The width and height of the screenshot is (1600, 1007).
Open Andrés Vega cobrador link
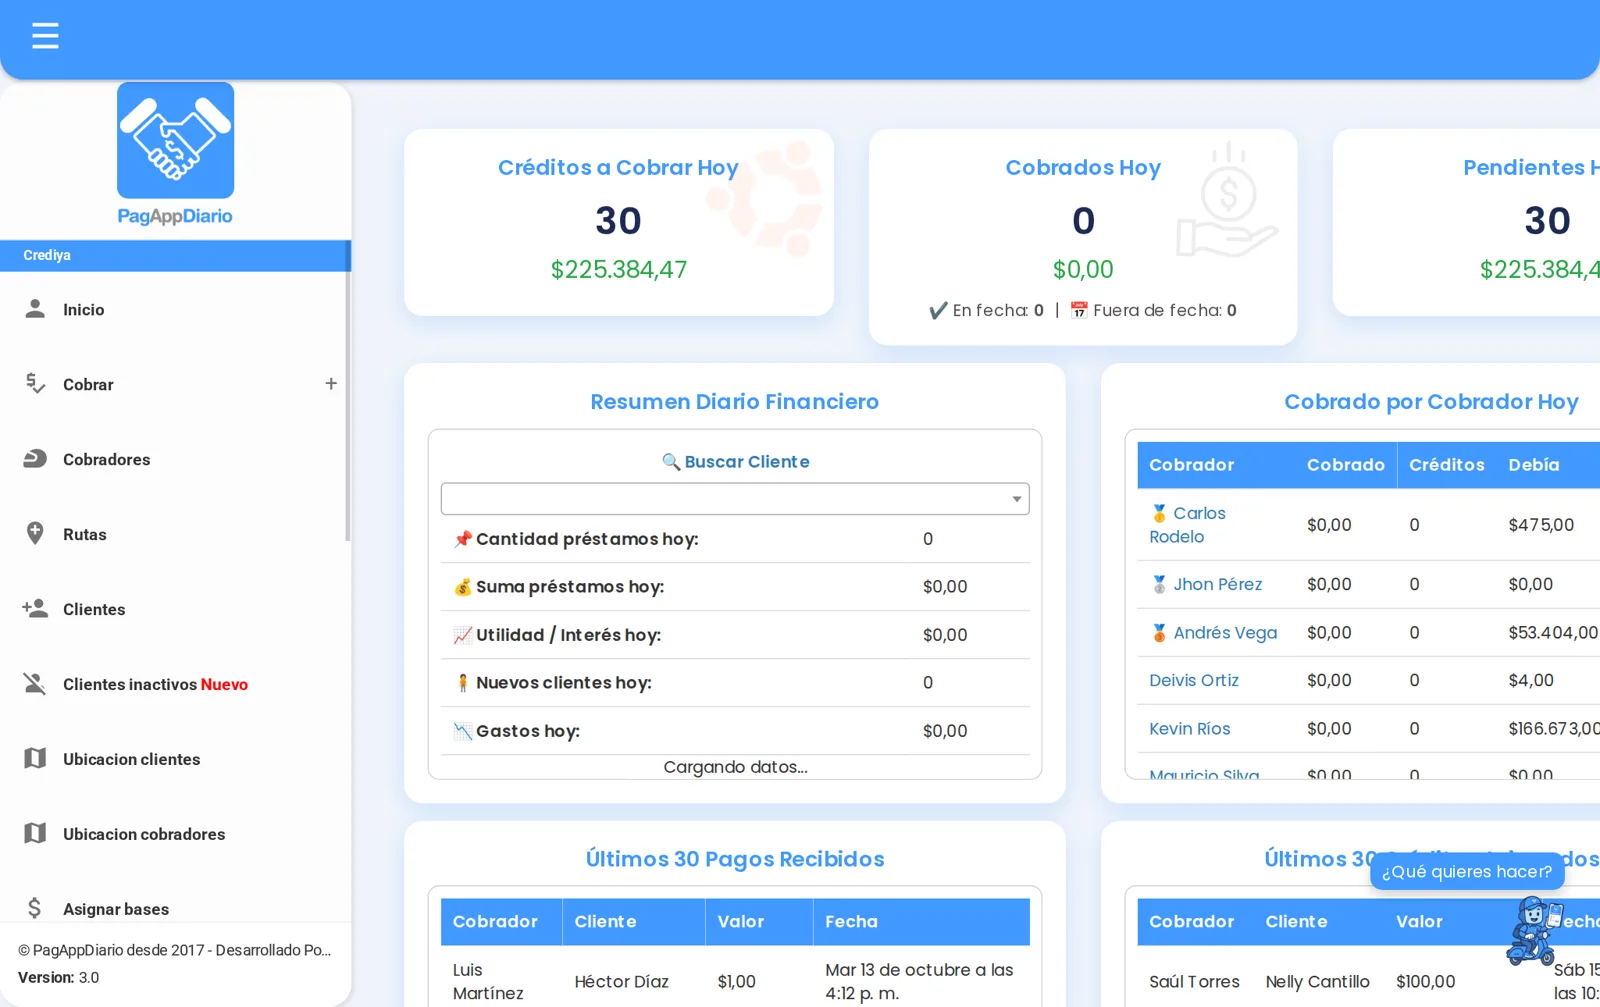[x=1224, y=633]
